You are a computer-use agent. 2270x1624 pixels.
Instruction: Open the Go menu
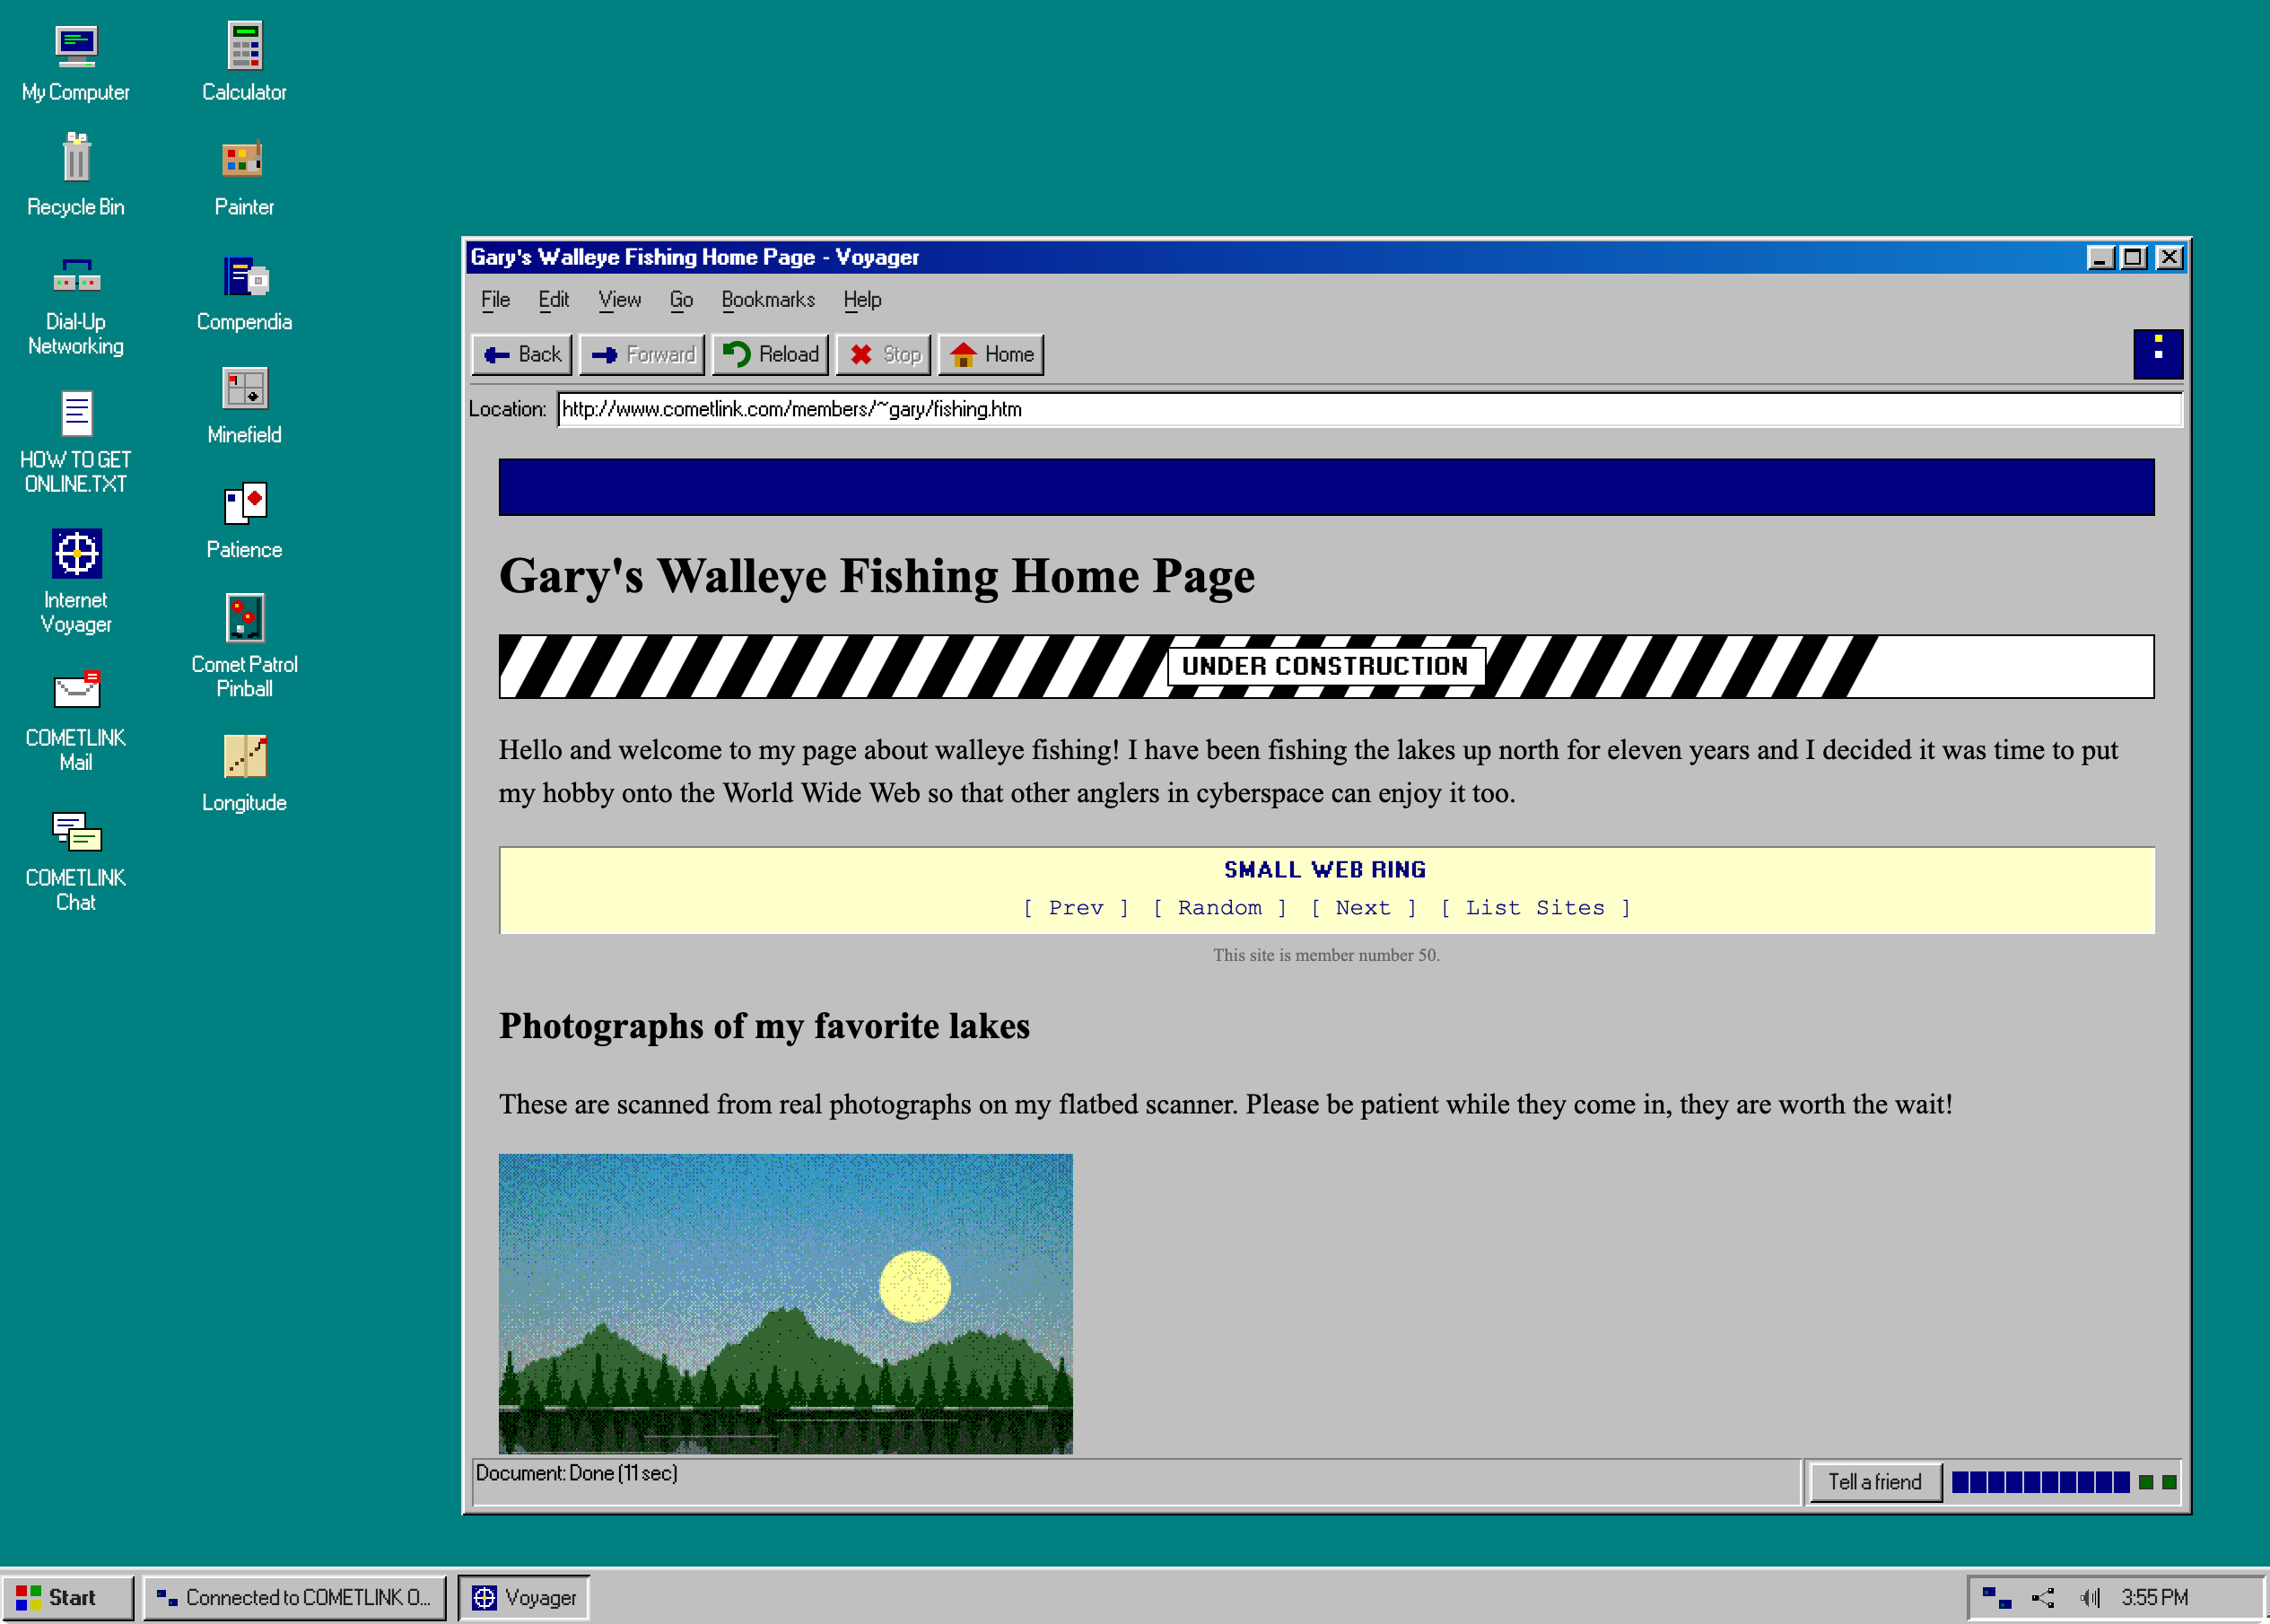[x=681, y=300]
